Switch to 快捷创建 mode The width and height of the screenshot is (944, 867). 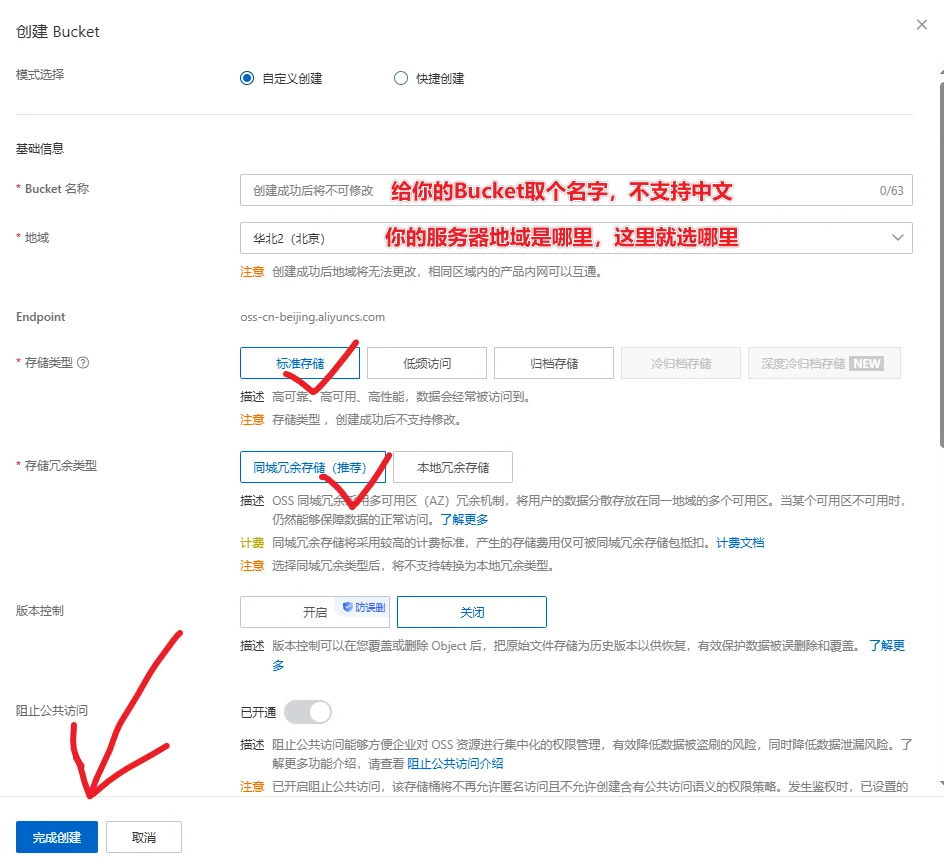click(x=400, y=77)
